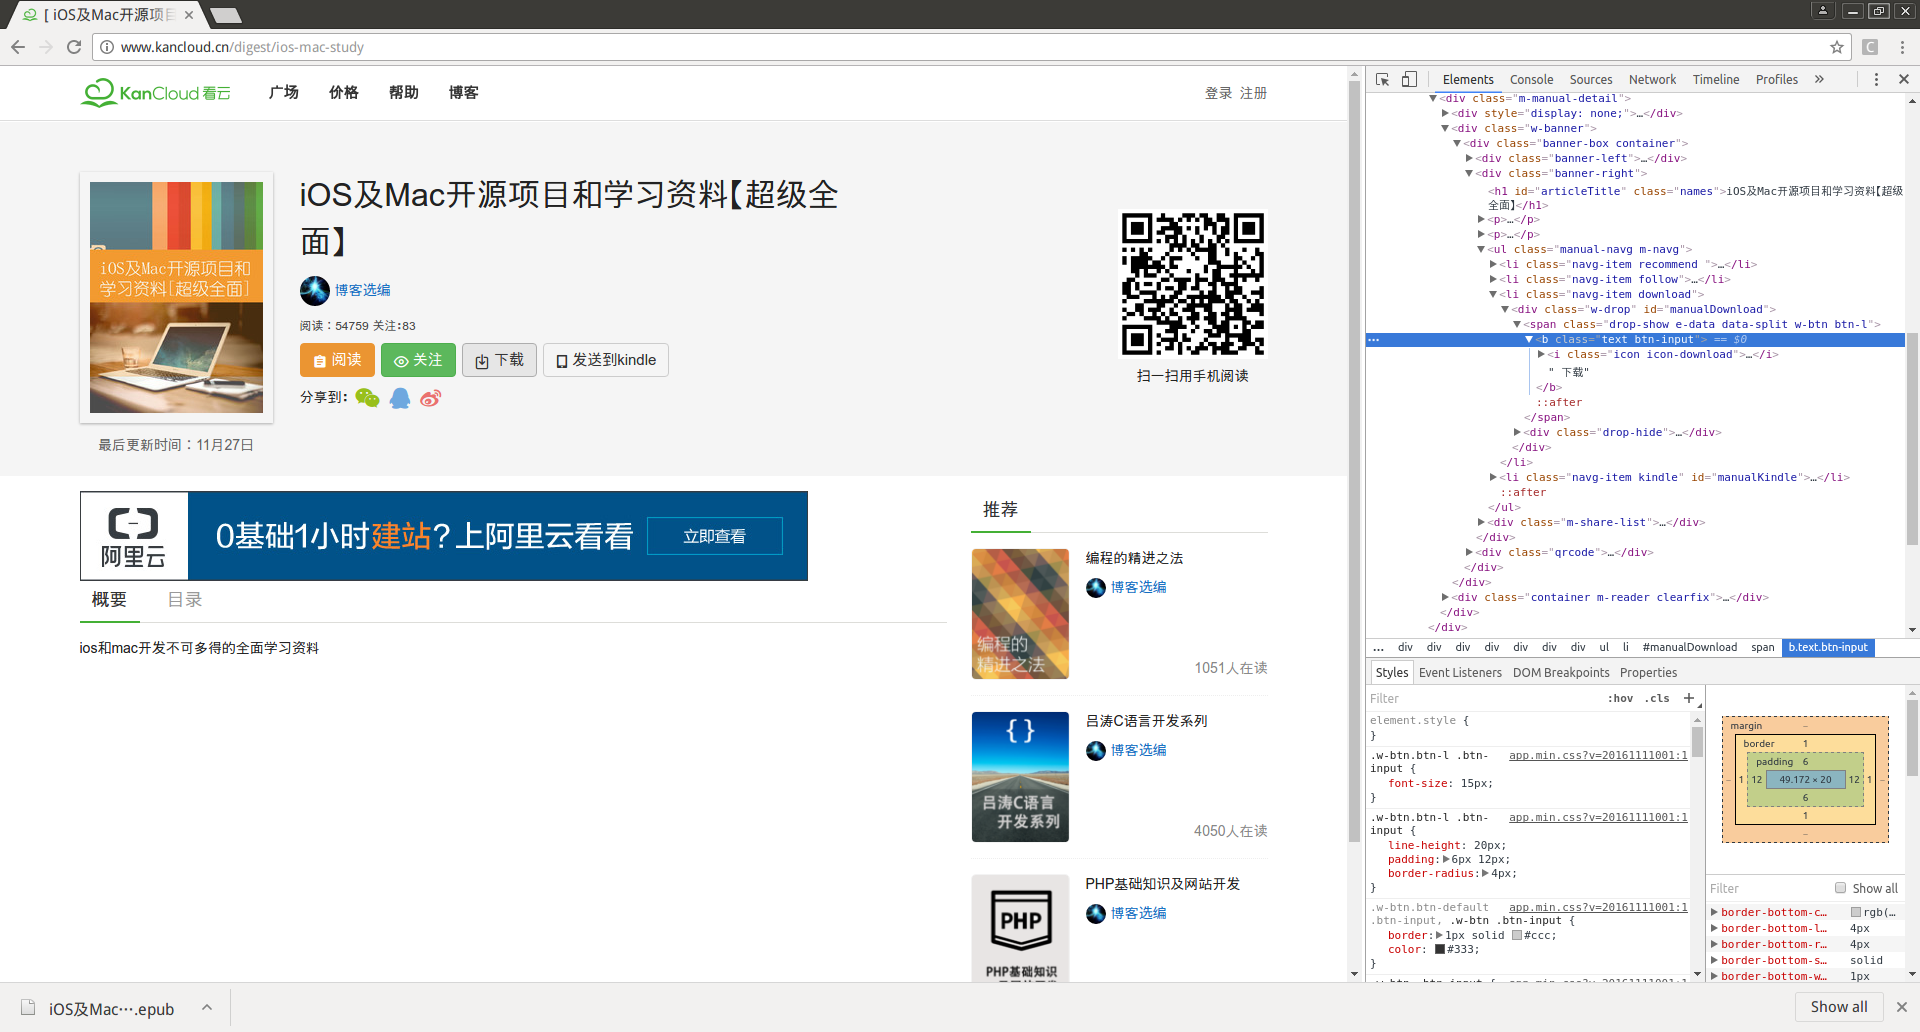
Task: Open downloaded epub file options arrow
Action: click(x=206, y=1007)
